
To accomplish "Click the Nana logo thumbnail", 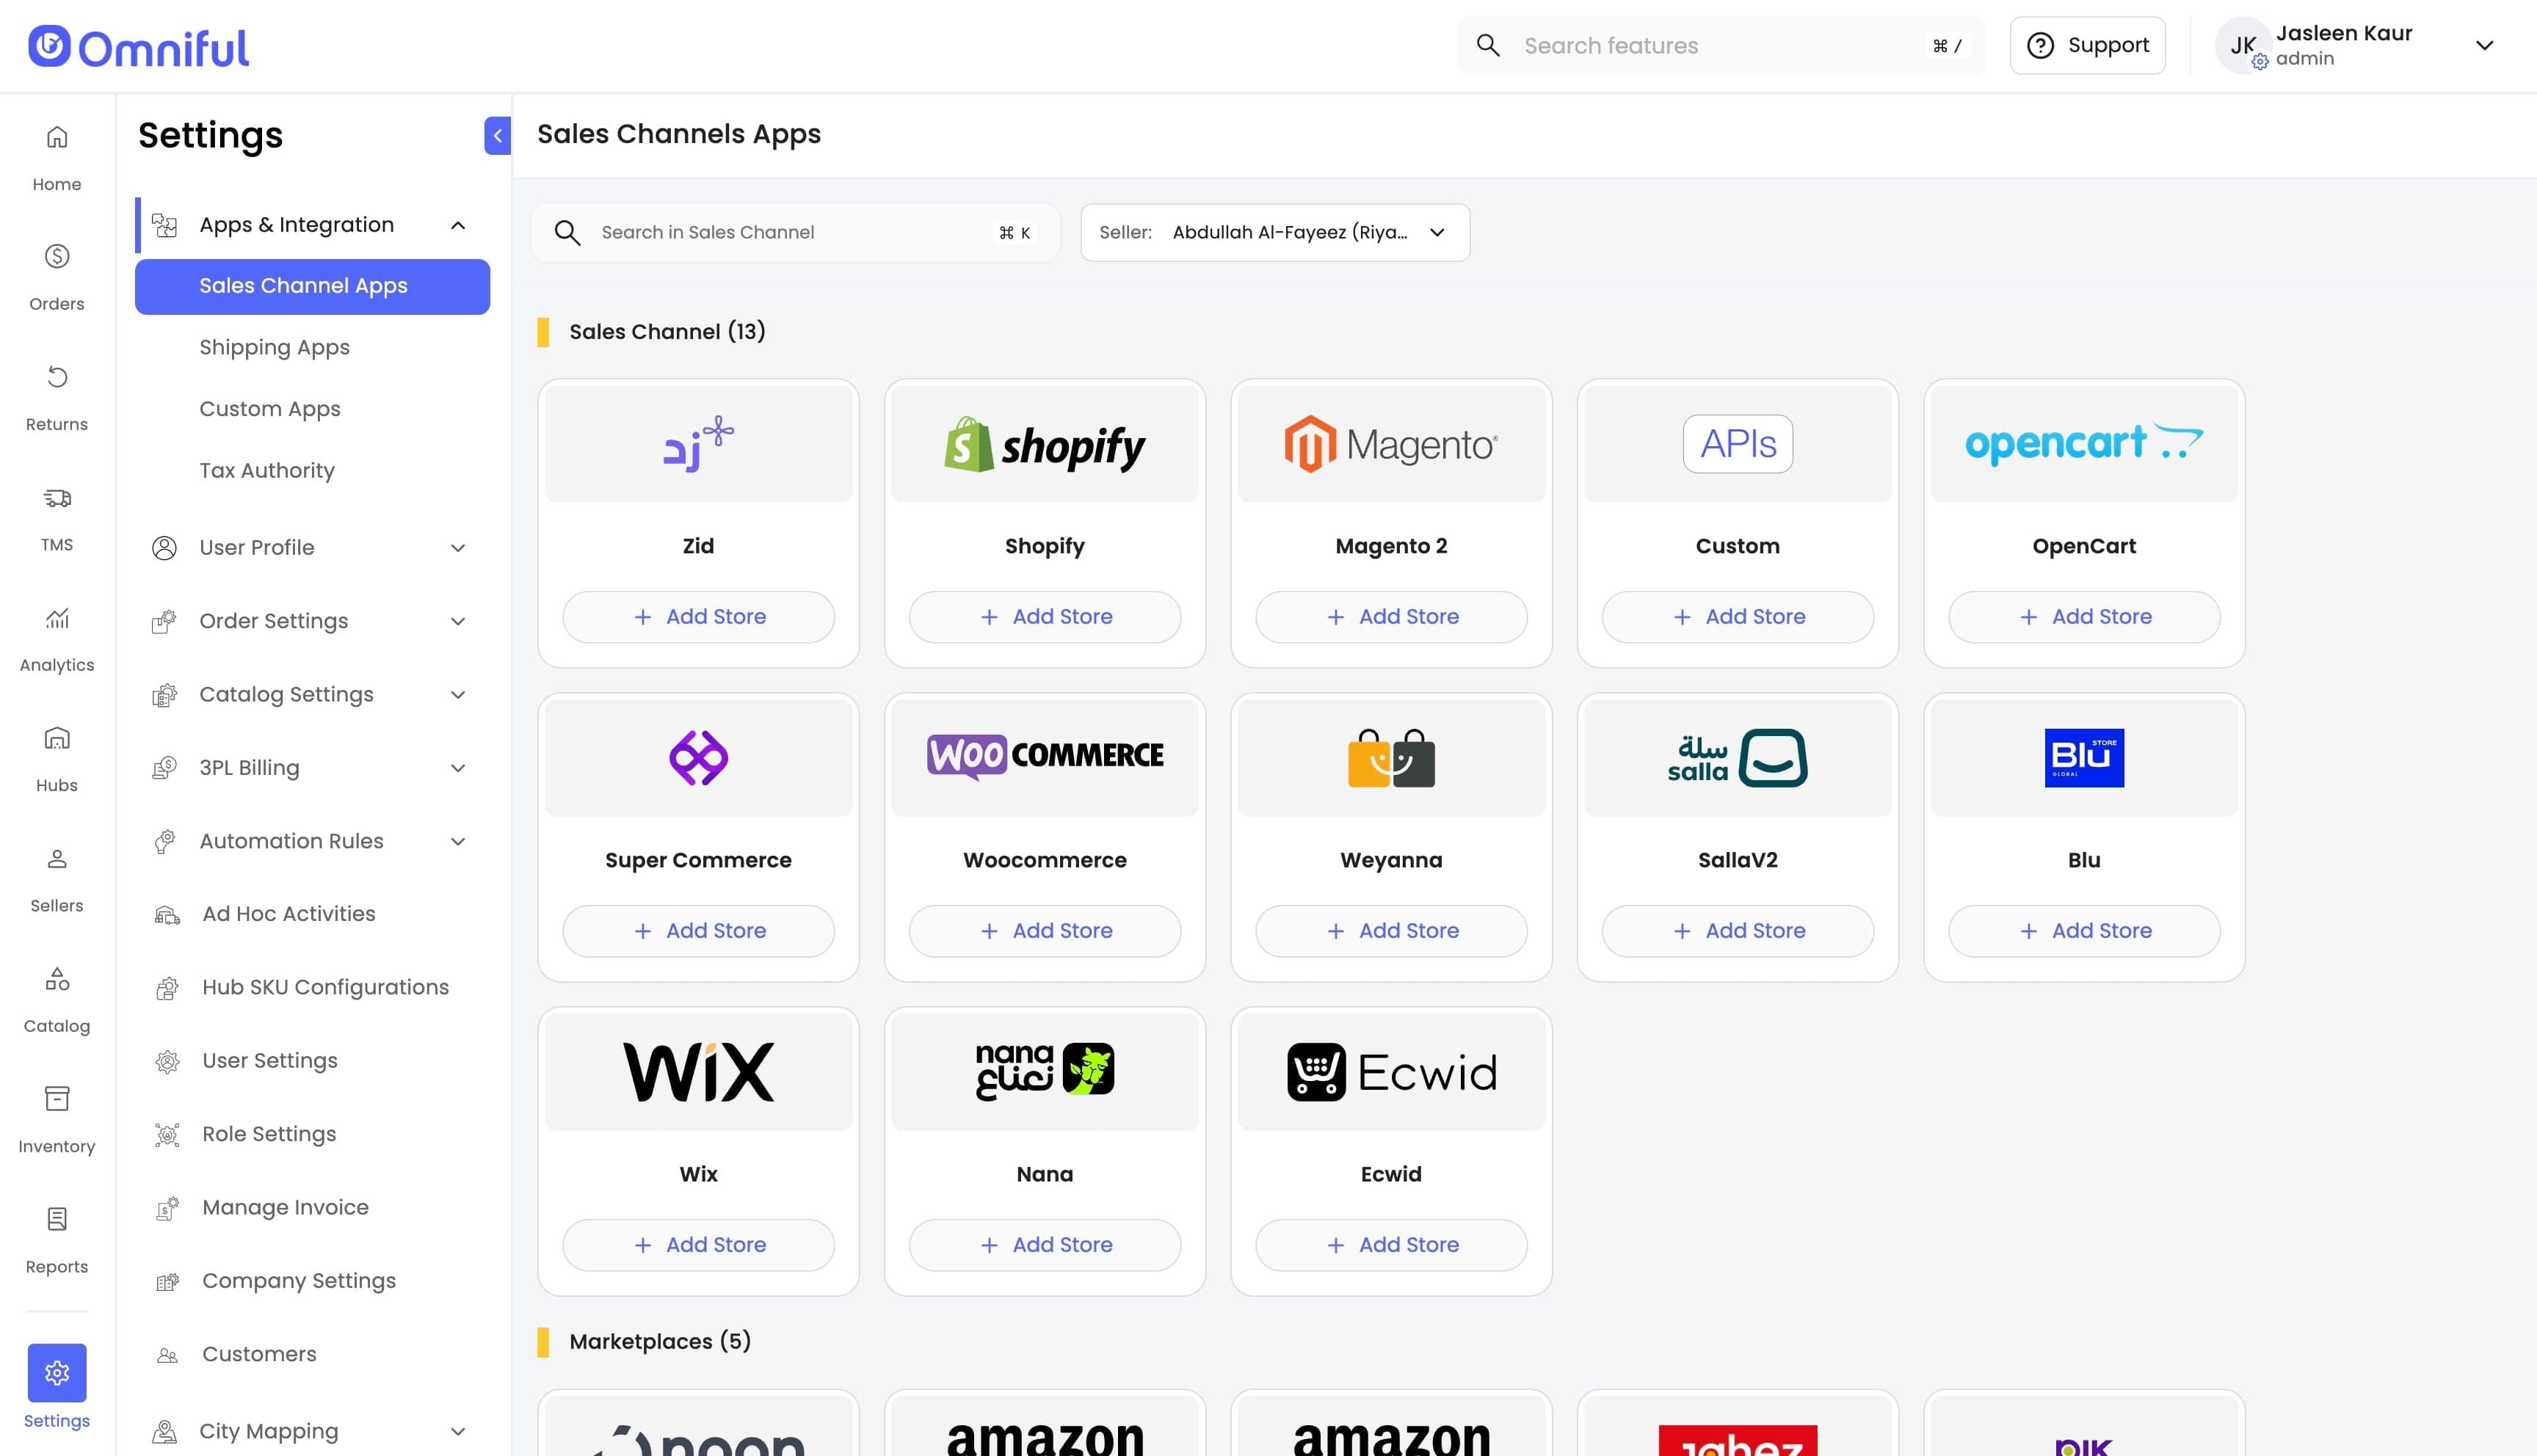I will 1045,1071.
